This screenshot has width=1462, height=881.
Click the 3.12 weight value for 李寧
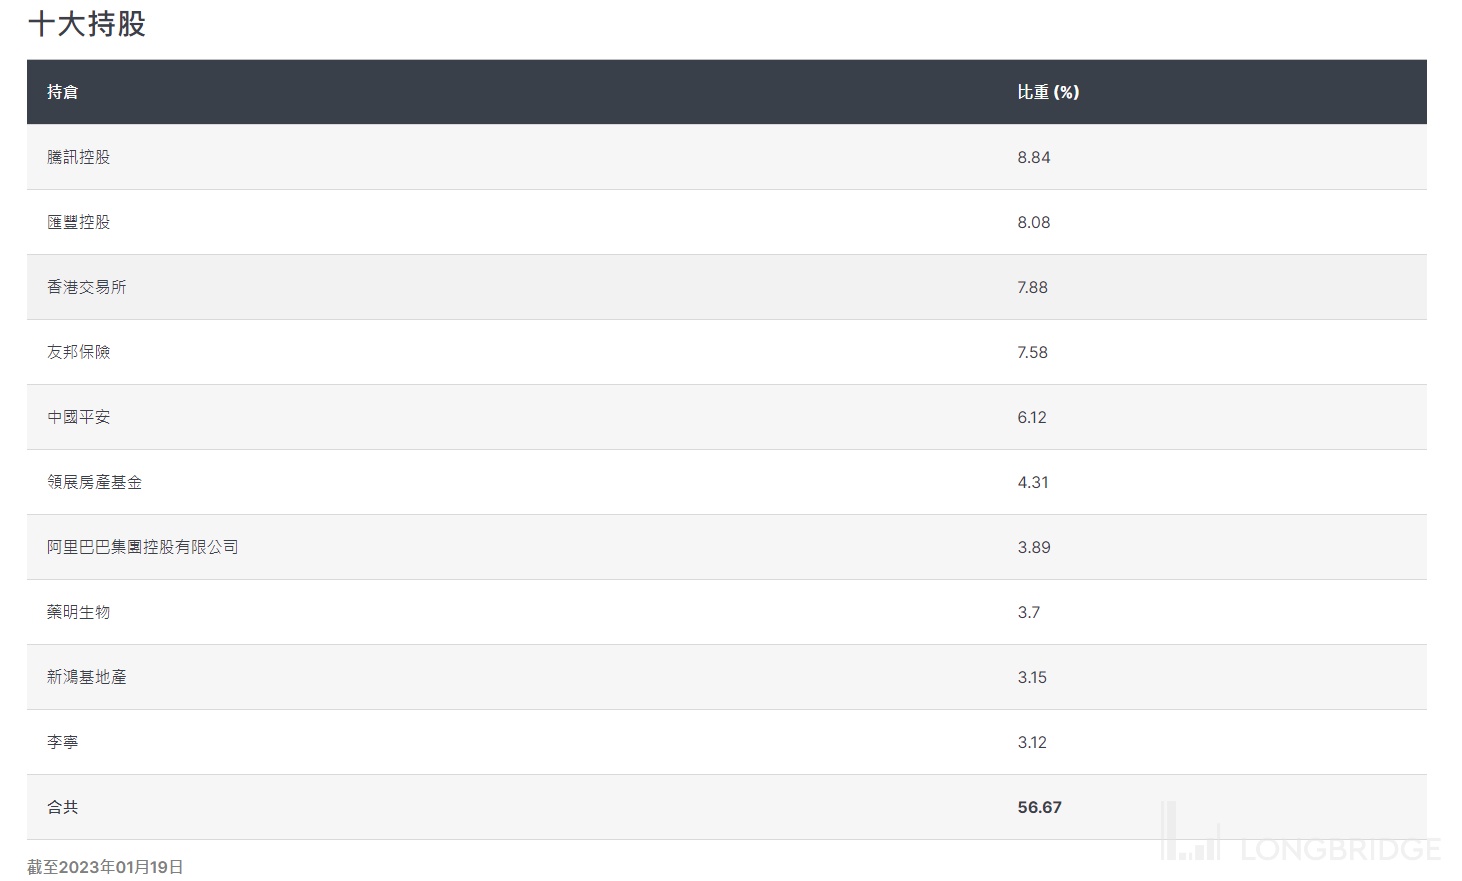pyautogui.click(x=1032, y=742)
